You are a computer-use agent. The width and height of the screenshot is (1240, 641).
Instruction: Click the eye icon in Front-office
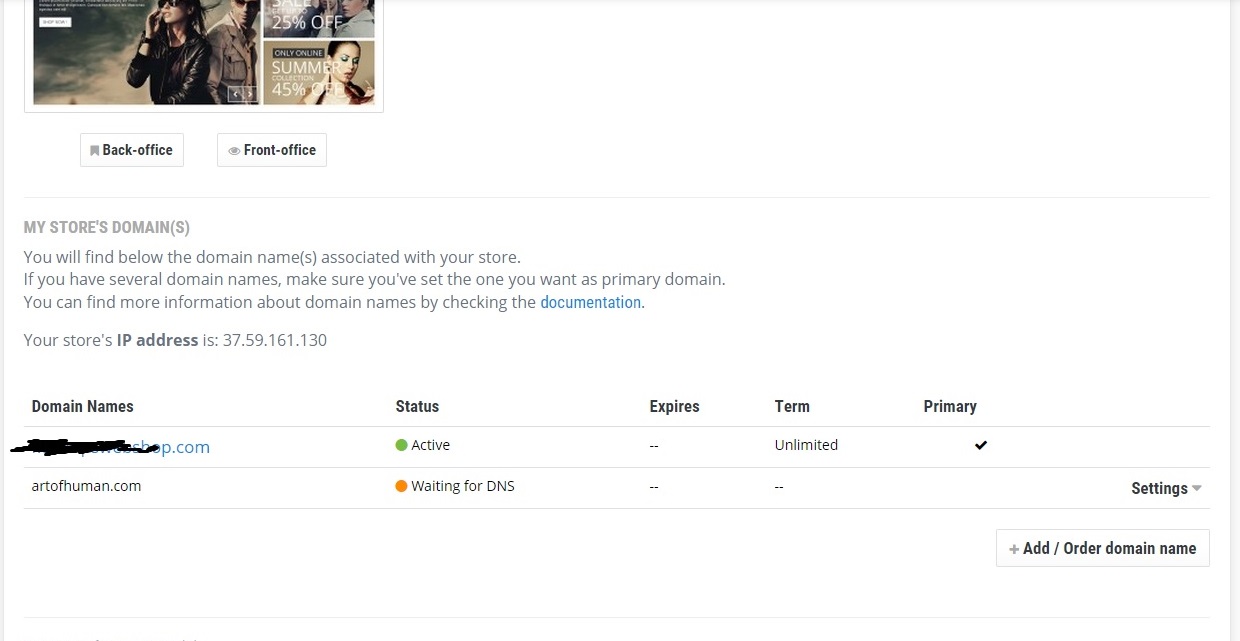pyautogui.click(x=234, y=151)
